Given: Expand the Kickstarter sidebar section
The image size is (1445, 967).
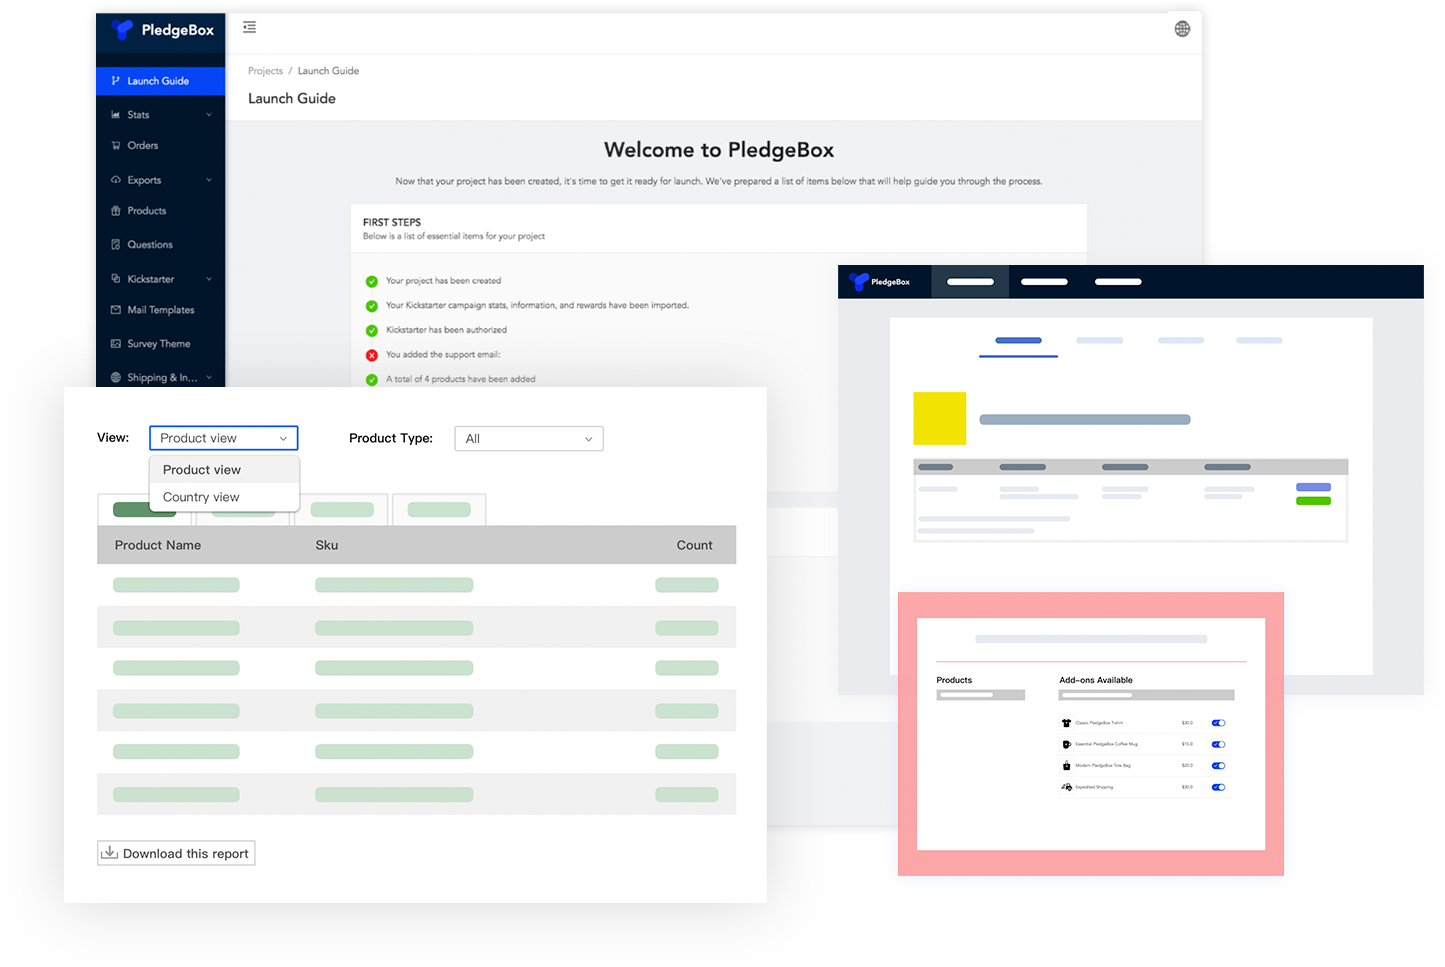Looking at the screenshot, I should click(152, 278).
